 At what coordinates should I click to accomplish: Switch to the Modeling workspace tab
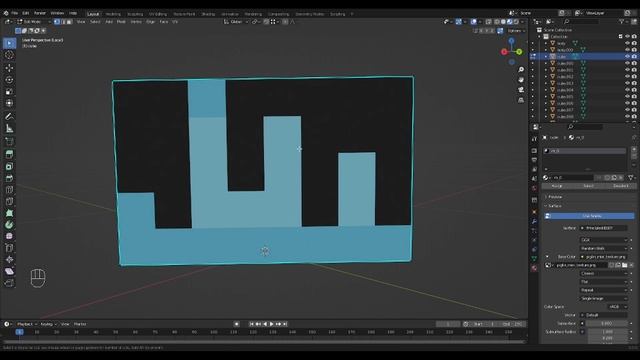click(113, 14)
